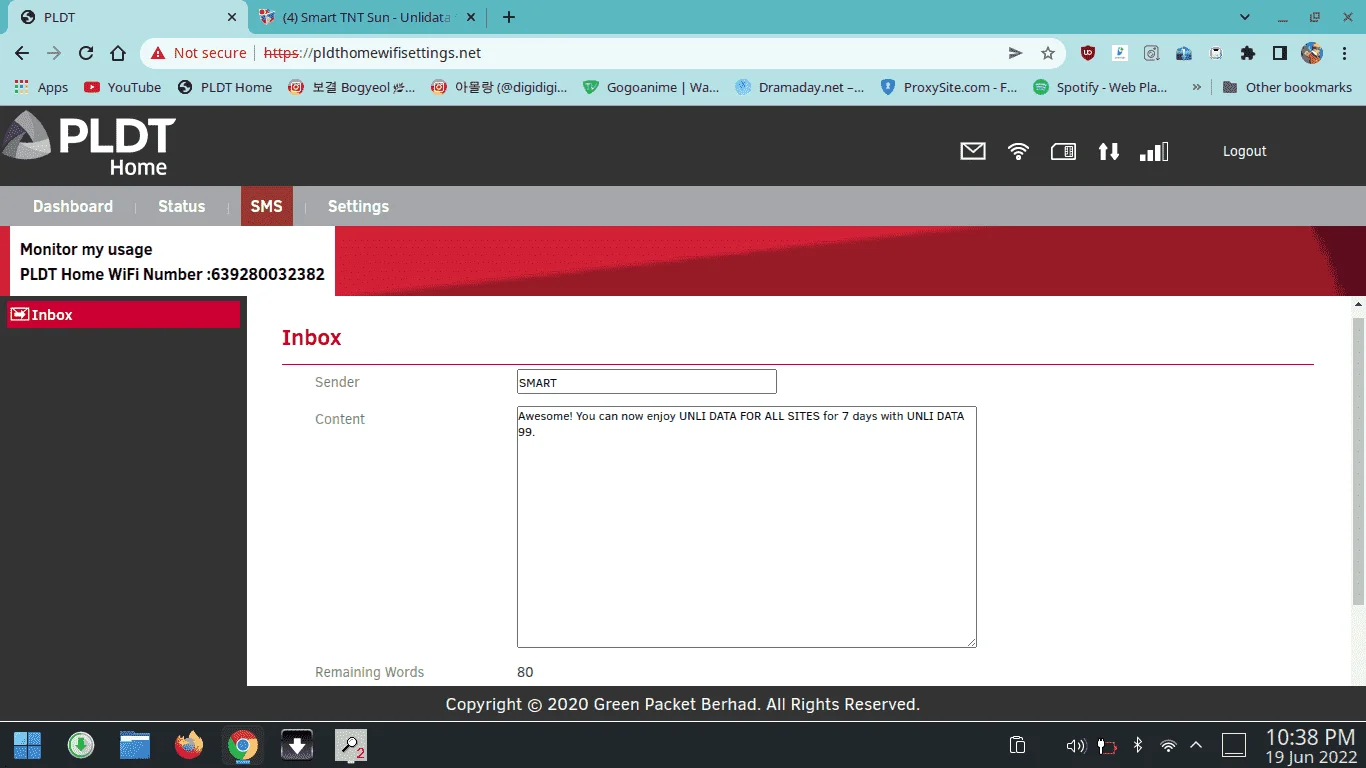Click the address bar URL

click(372, 53)
